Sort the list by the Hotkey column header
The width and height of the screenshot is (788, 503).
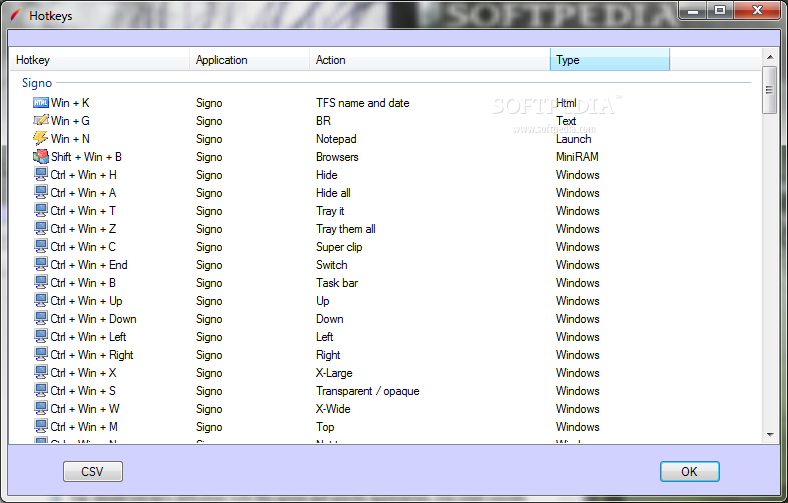(x=100, y=60)
